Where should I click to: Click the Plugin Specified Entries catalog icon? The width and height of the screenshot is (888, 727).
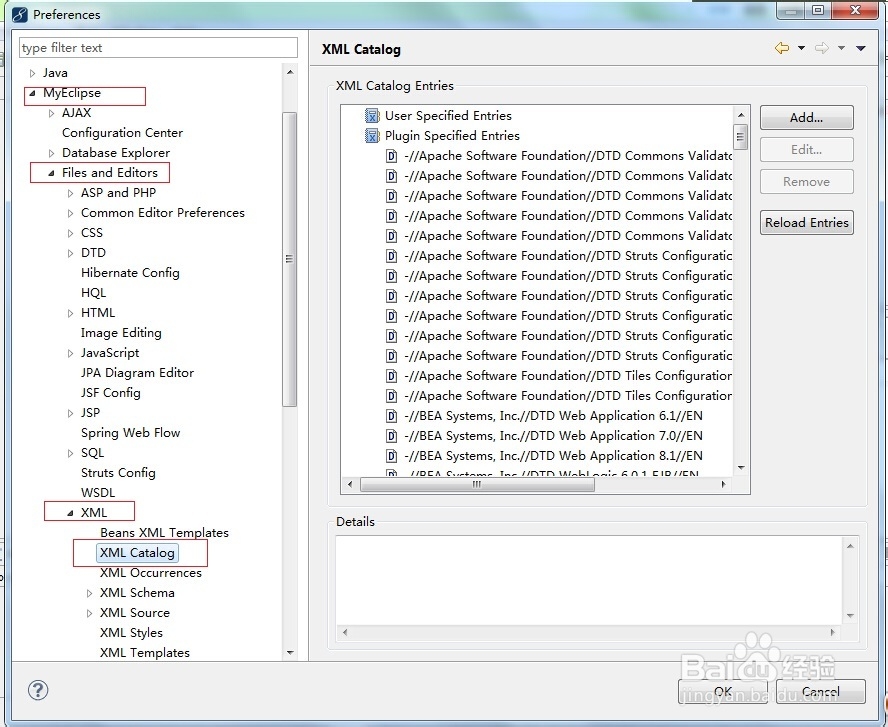pos(372,135)
